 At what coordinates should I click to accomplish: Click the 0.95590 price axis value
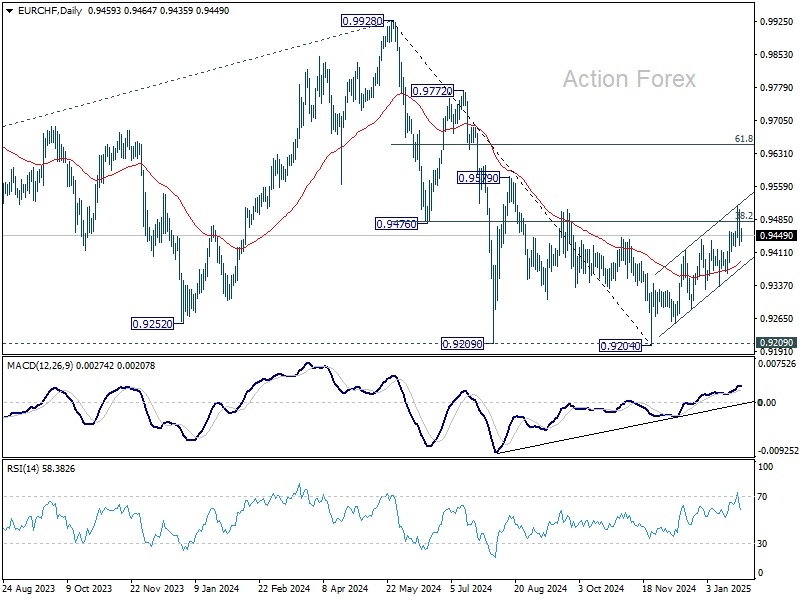click(777, 187)
